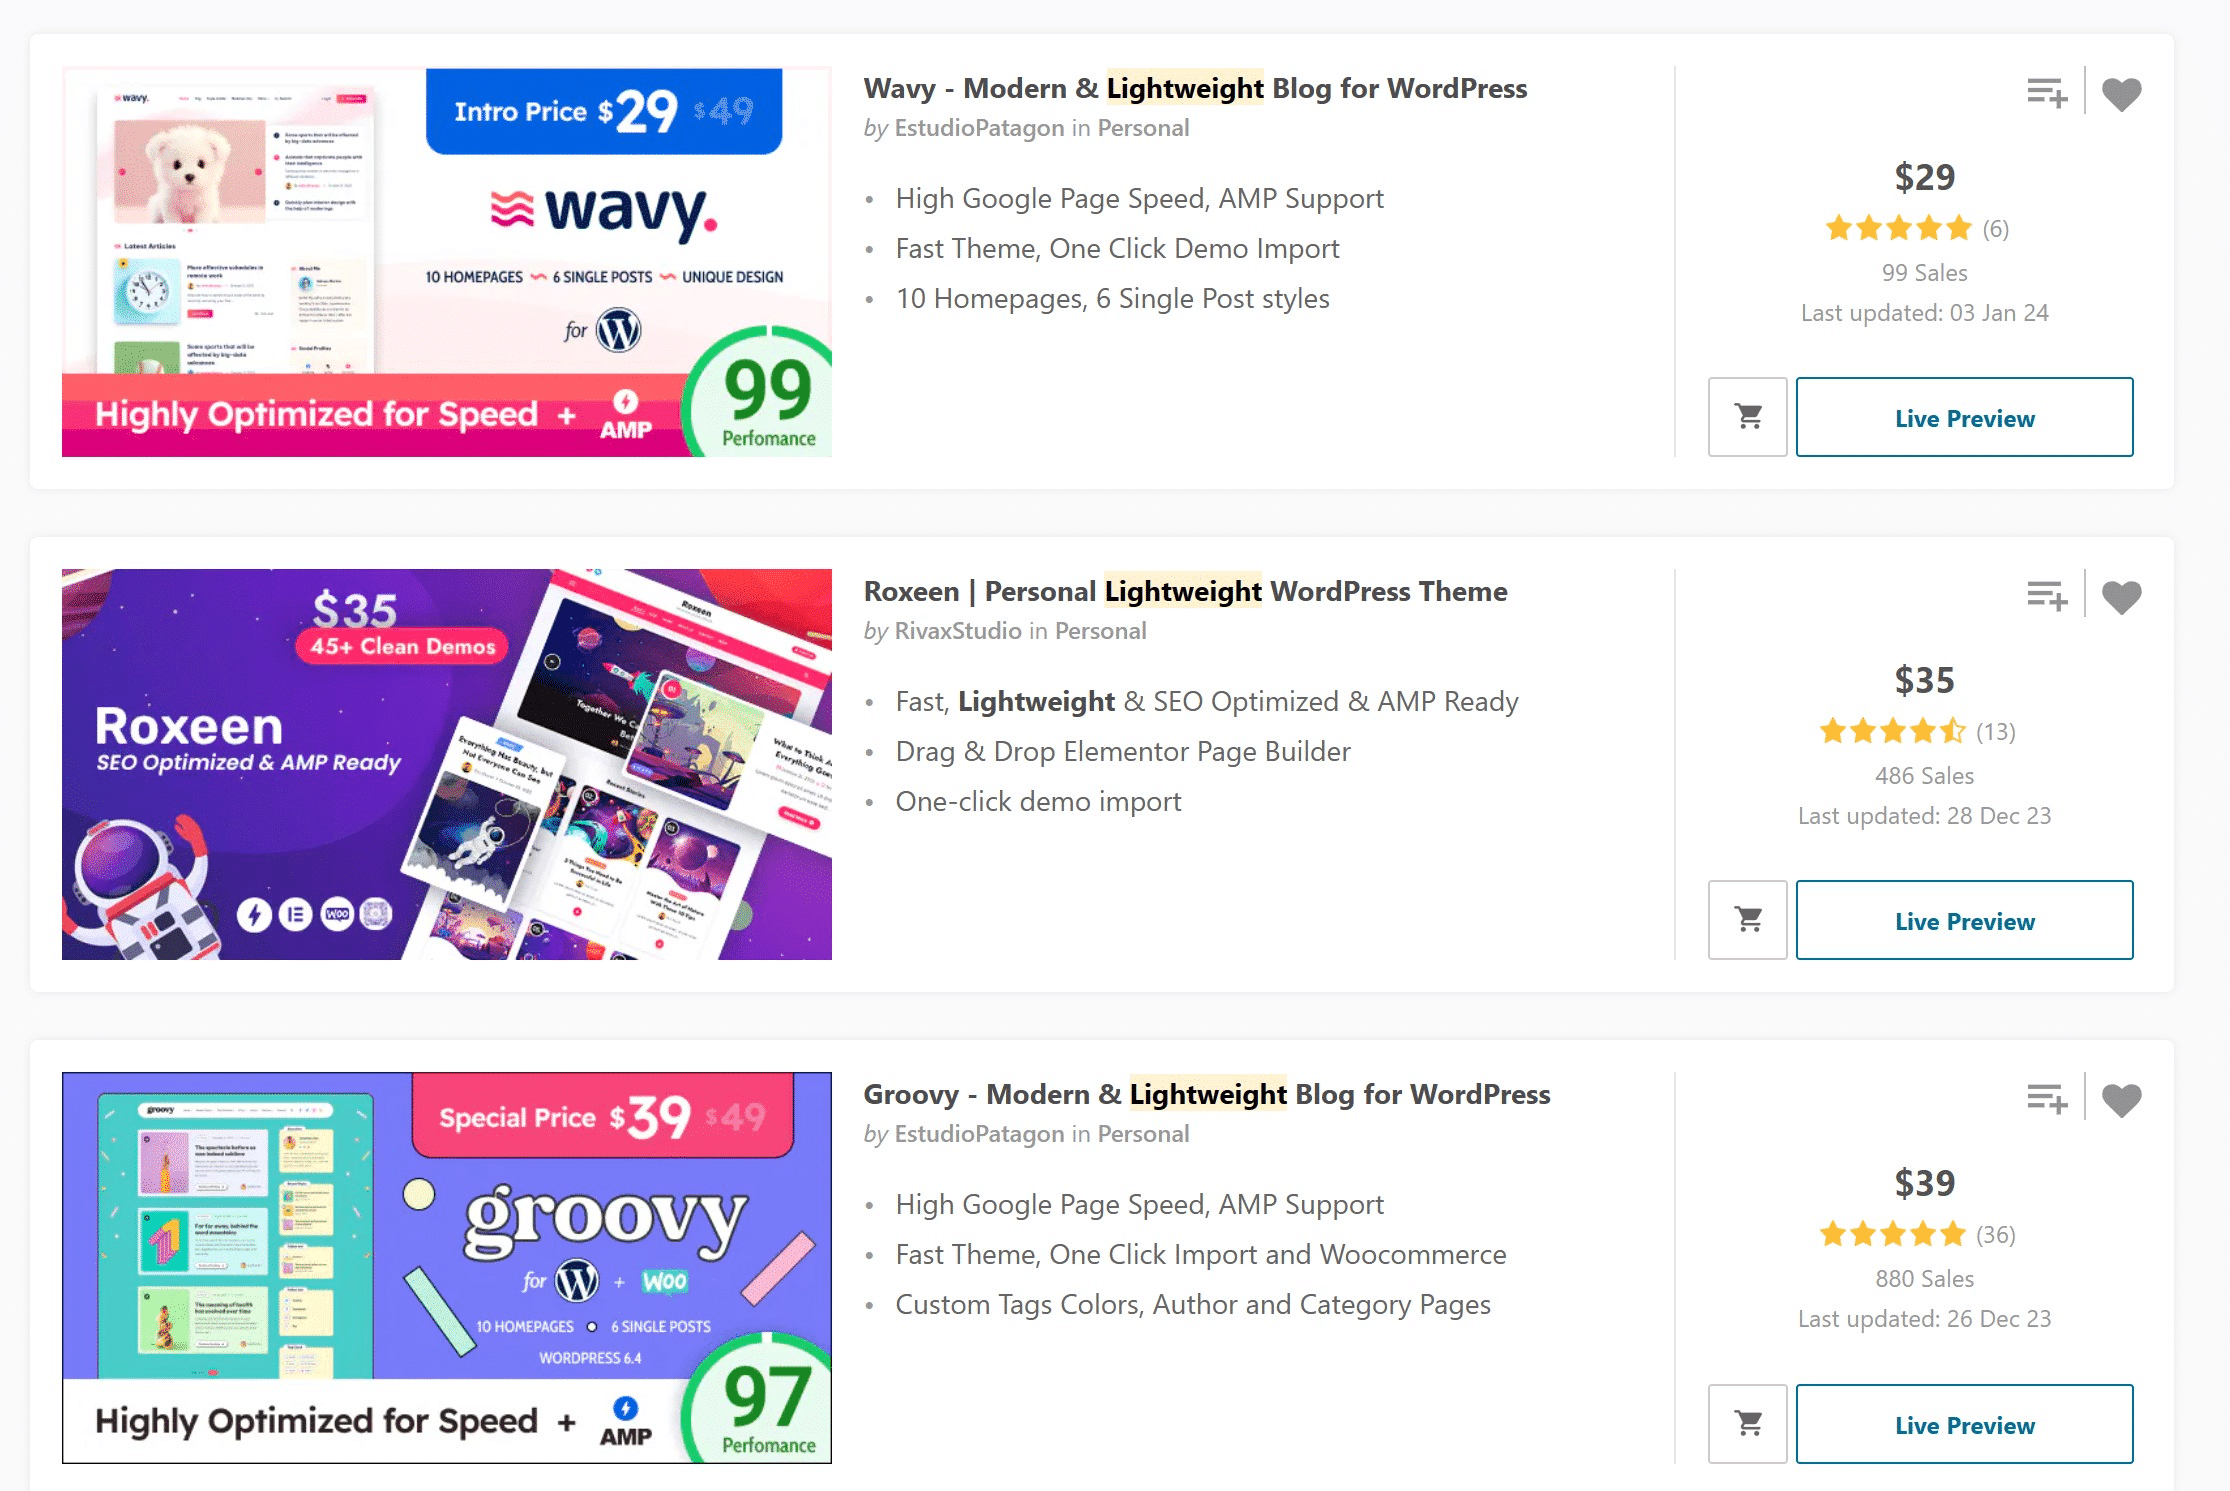Toggle favorite heart icon for Wavy theme
Screen dimensions: 2230x1491
tap(2123, 95)
